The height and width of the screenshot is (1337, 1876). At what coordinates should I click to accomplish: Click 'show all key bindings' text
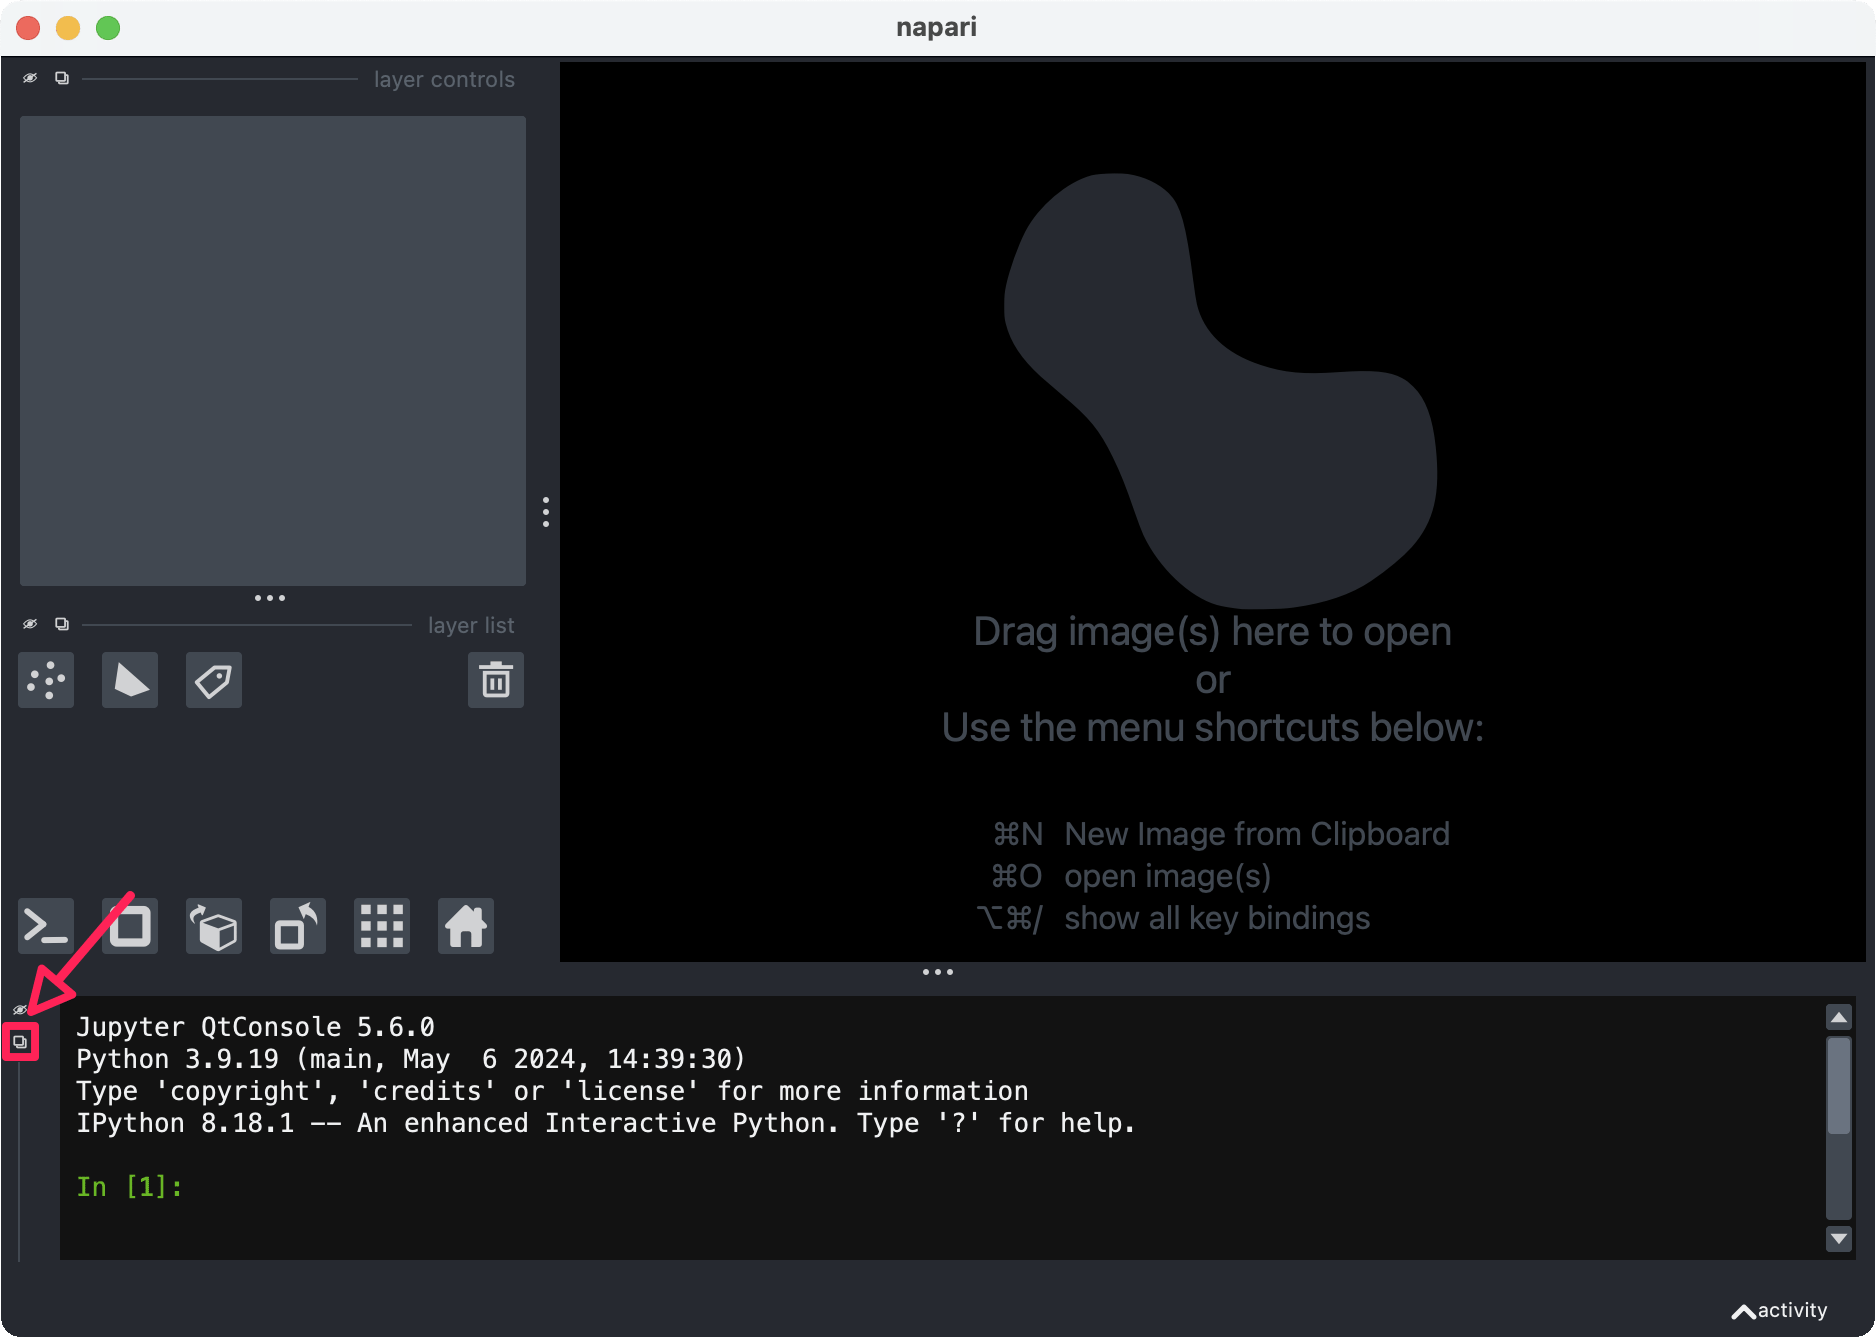[1217, 918]
